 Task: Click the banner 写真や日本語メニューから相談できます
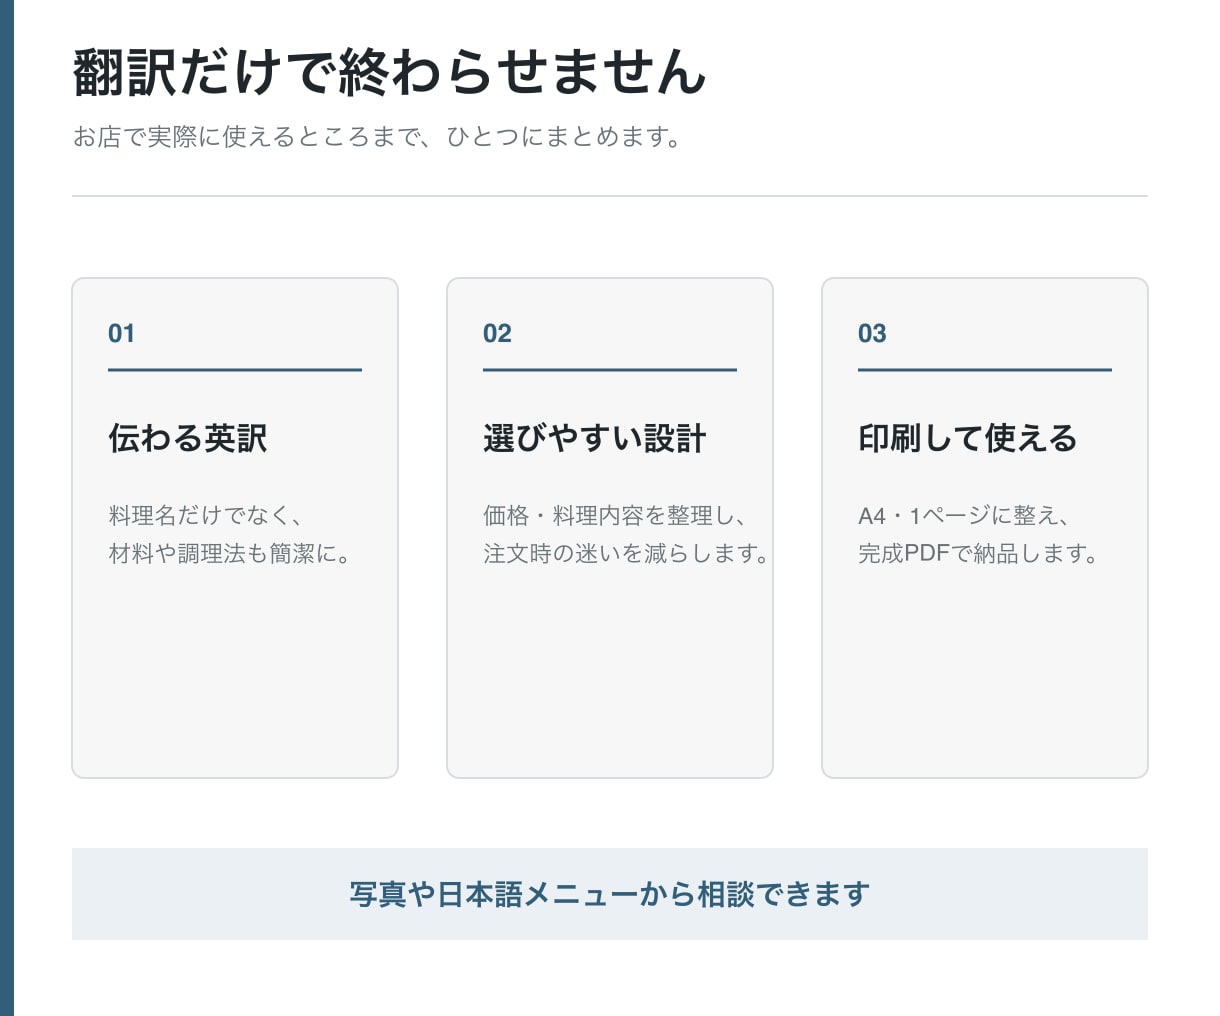tap(610, 894)
